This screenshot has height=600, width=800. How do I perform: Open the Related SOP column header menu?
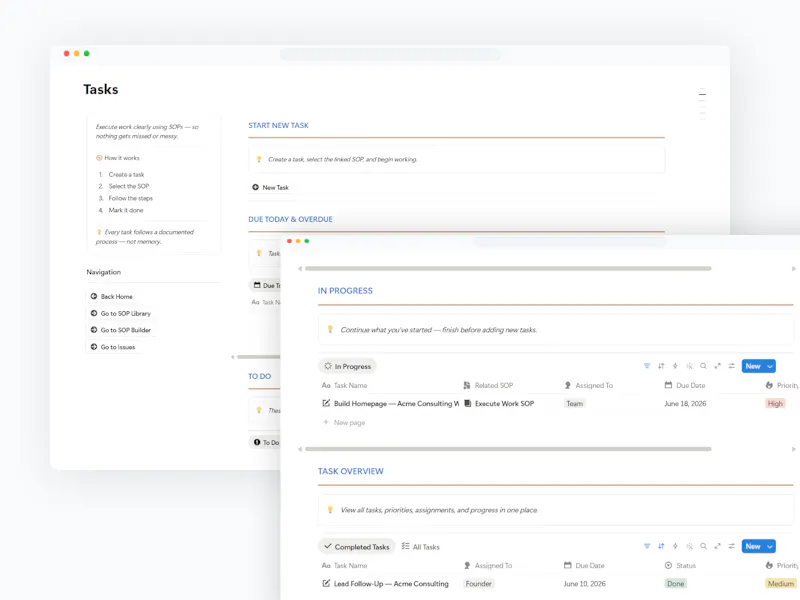(488, 385)
